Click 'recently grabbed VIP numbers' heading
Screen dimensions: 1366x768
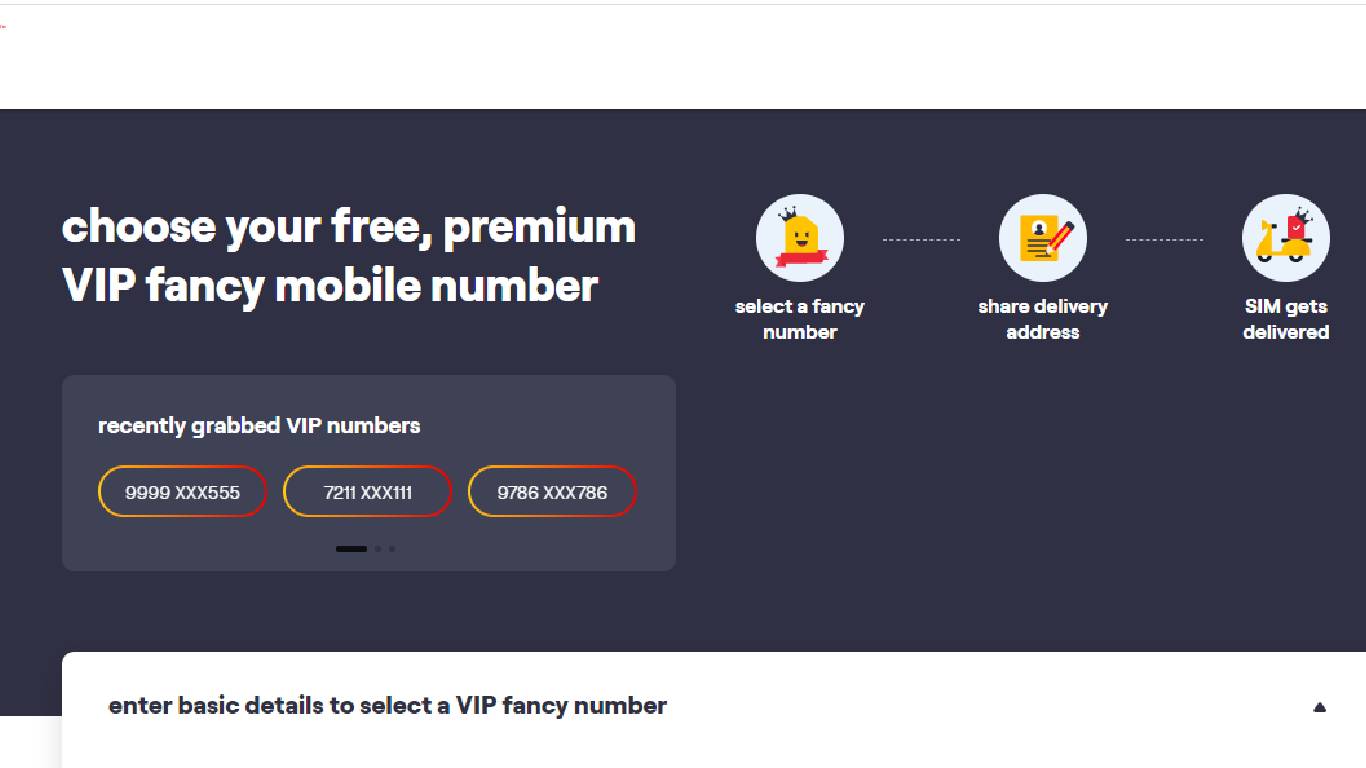pos(259,426)
